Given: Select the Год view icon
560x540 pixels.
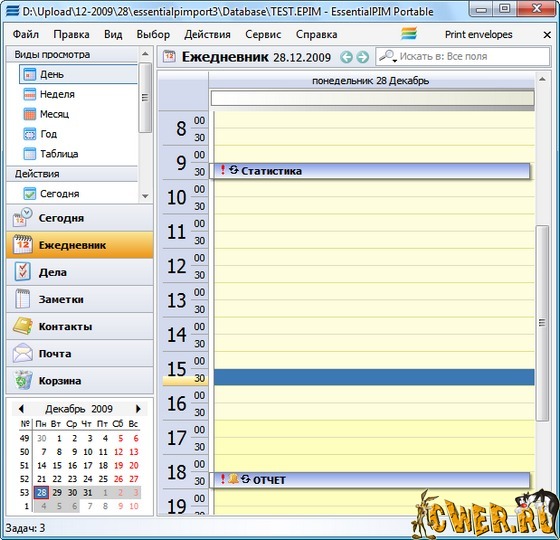Looking at the screenshot, I should (29, 134).
